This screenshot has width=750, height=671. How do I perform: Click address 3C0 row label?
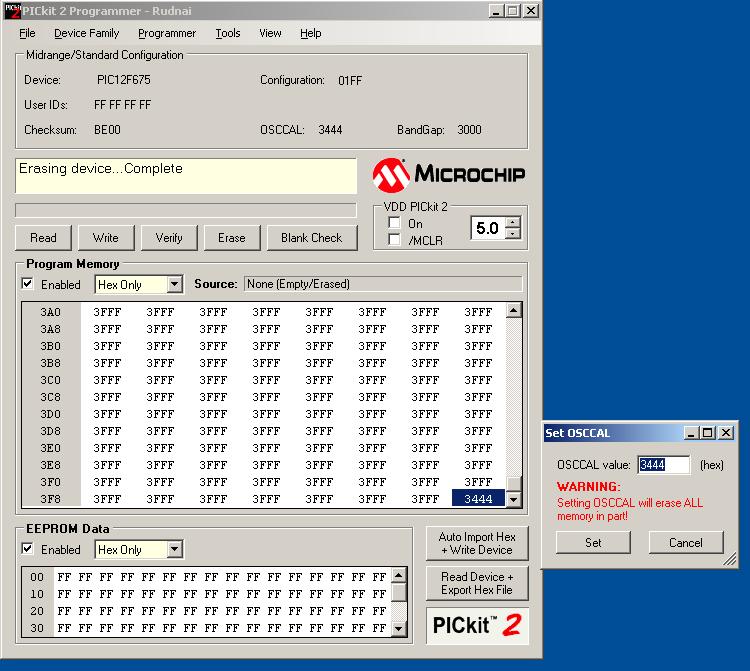coord(50,380)
